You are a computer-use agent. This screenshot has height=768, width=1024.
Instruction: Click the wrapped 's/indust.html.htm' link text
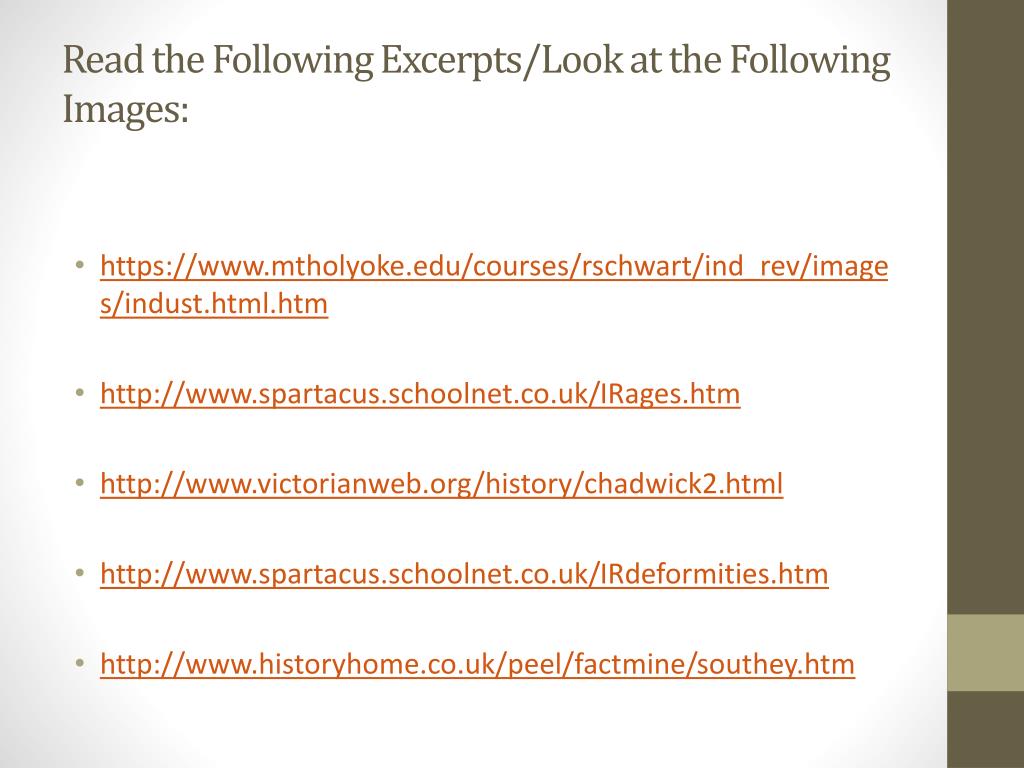click(214, 304)
